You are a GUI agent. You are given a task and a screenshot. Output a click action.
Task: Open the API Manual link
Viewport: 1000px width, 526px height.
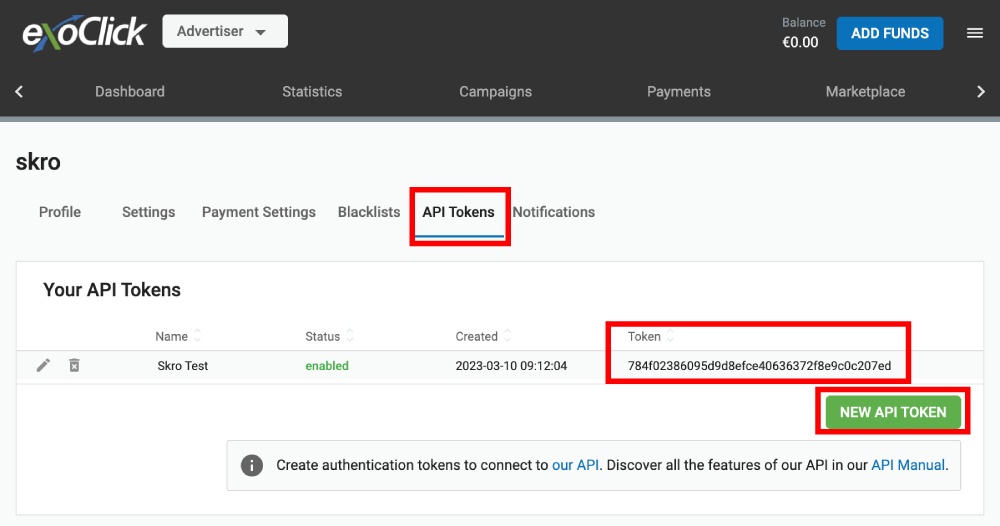click(908, 465)
